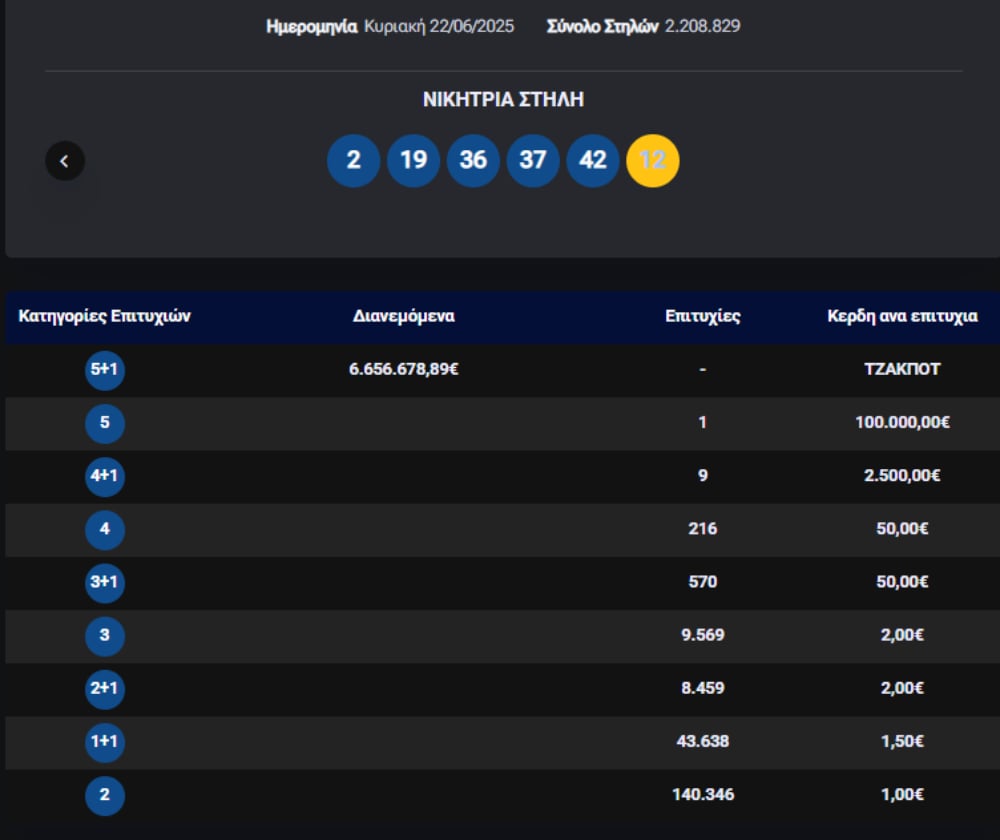Click the 50,00€ value in the 3+1 row
The image size is (1000, 840).
pyautogui.click(x=902, y=582)
